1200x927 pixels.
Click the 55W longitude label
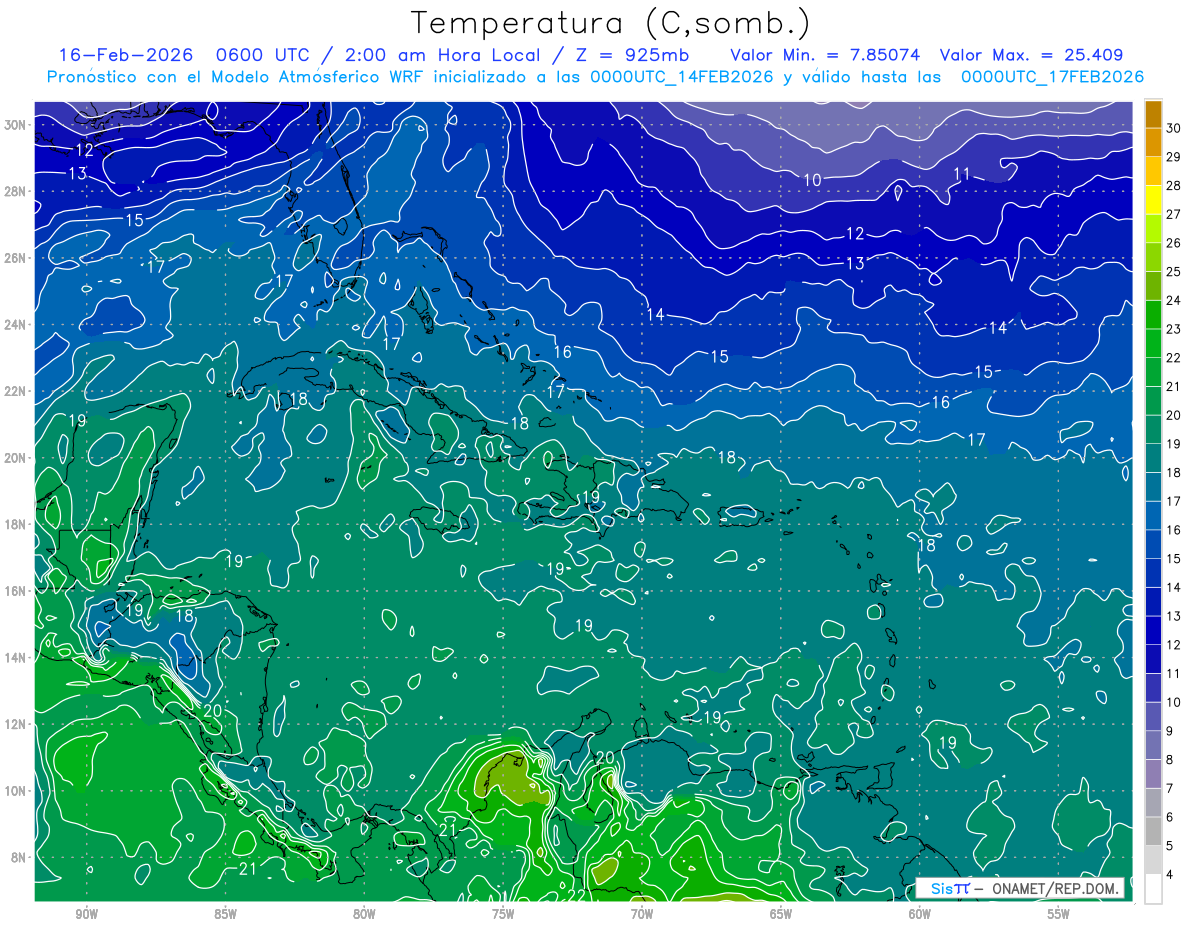pyautogui.click(x=1059, y=914)
